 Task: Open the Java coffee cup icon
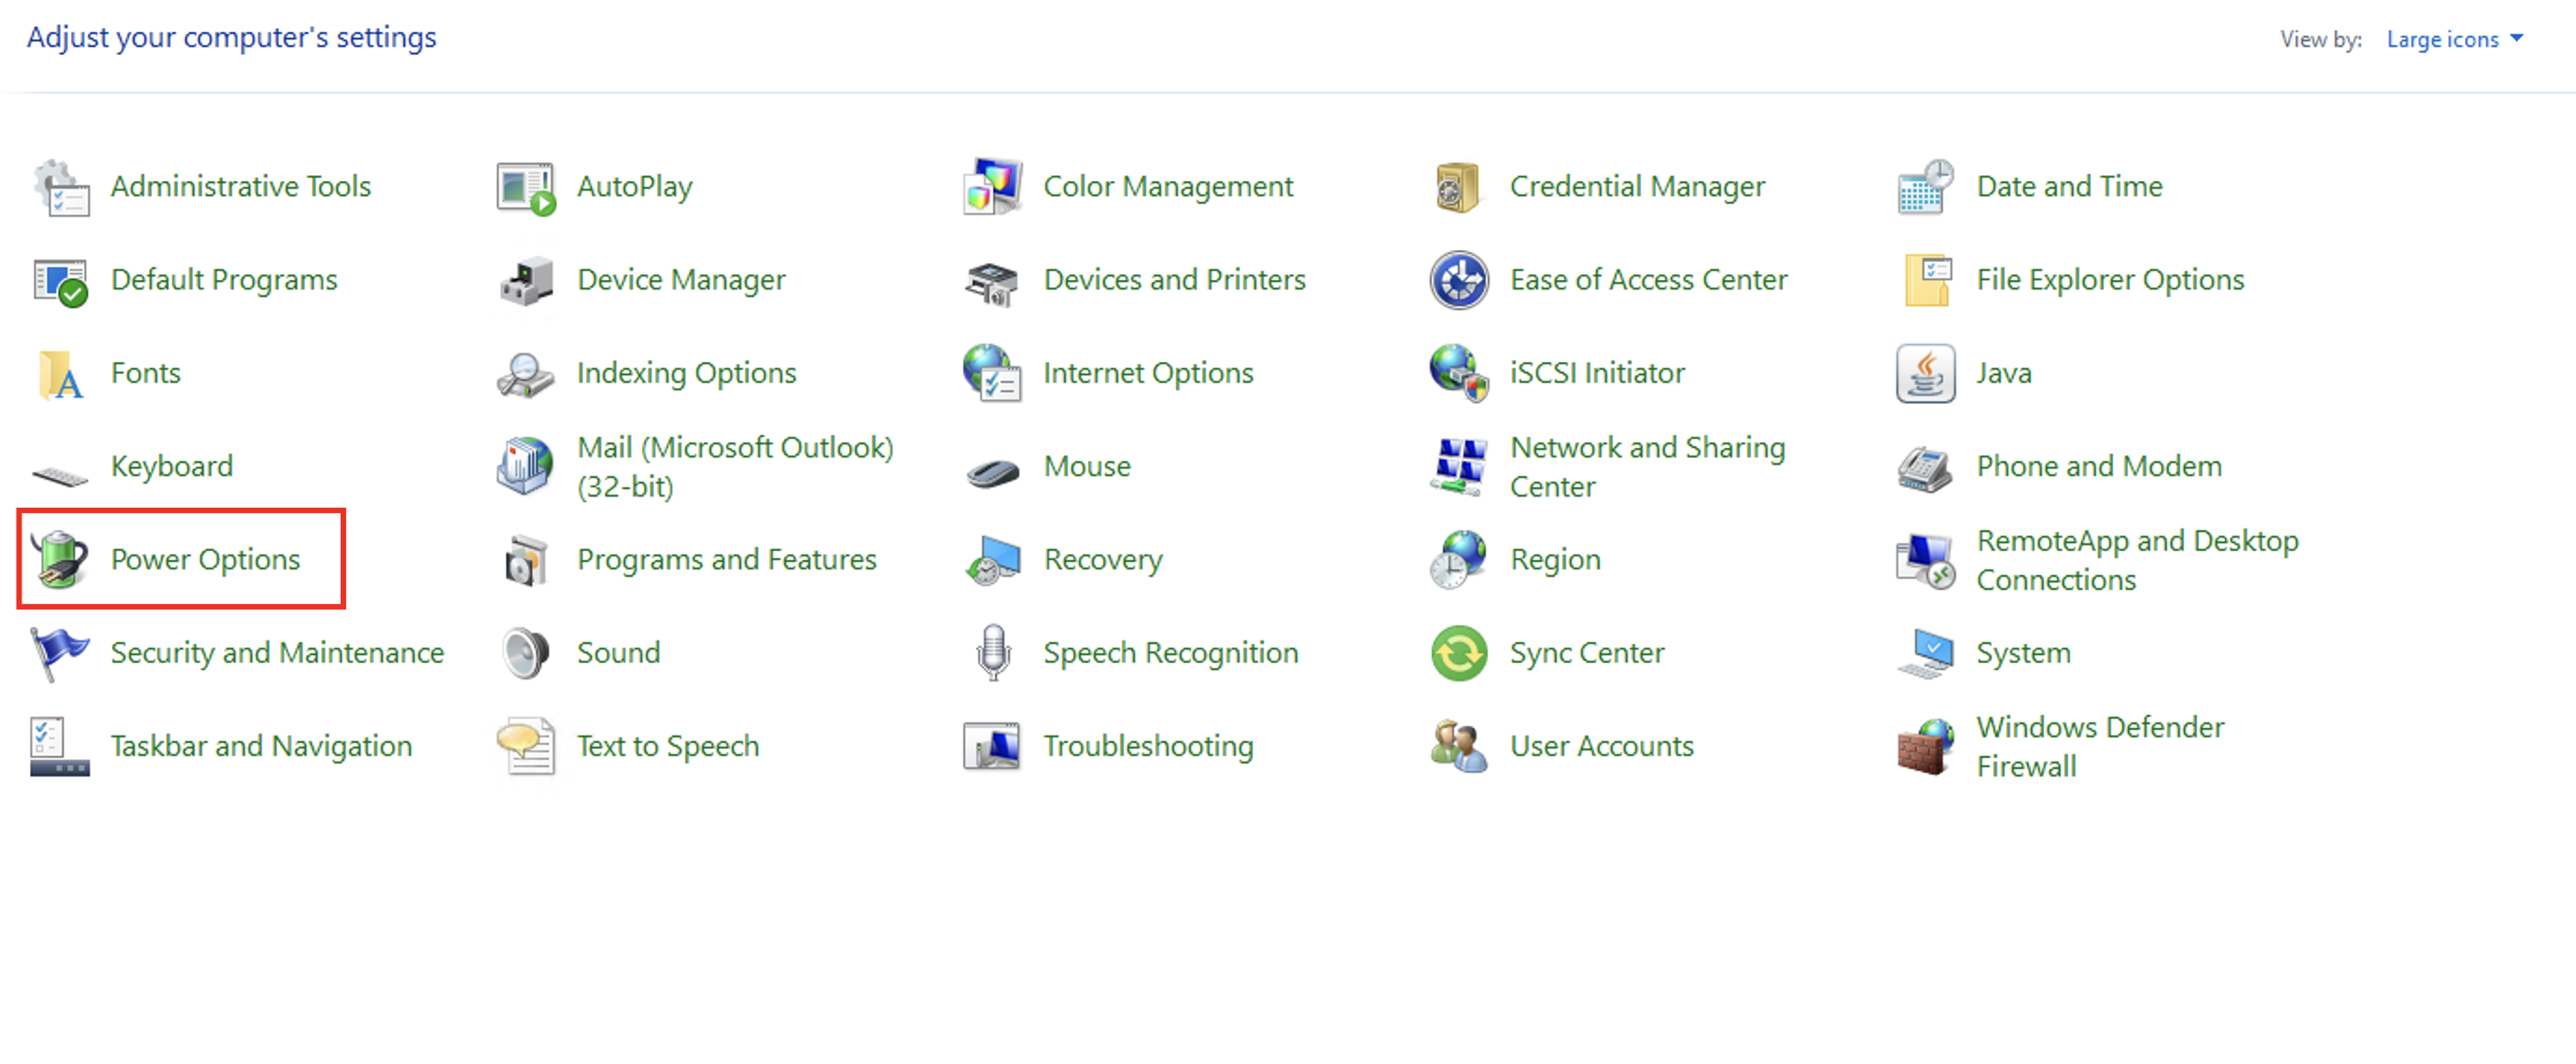pyautogui.click(x=1925, y=373)
